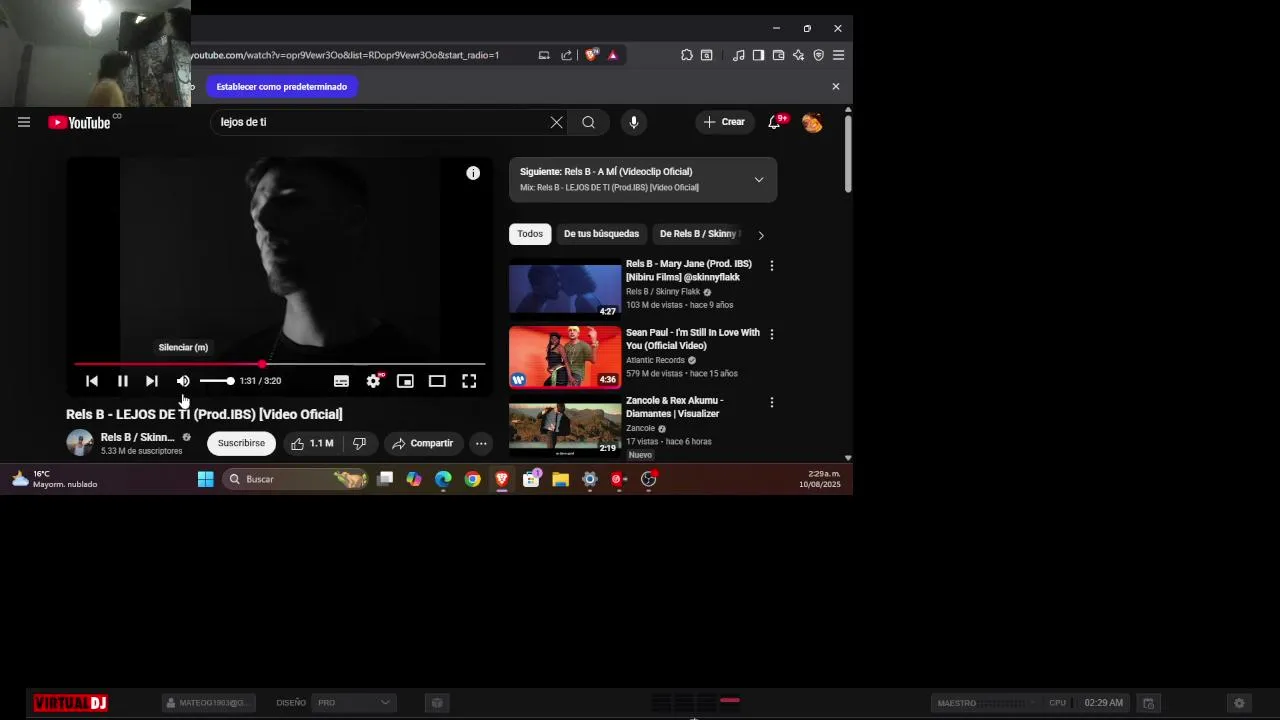The image size is (1280, 720).
Task: Click Establecer como predeterminado button
Action: pyautogui.click(x=282, y=87)
